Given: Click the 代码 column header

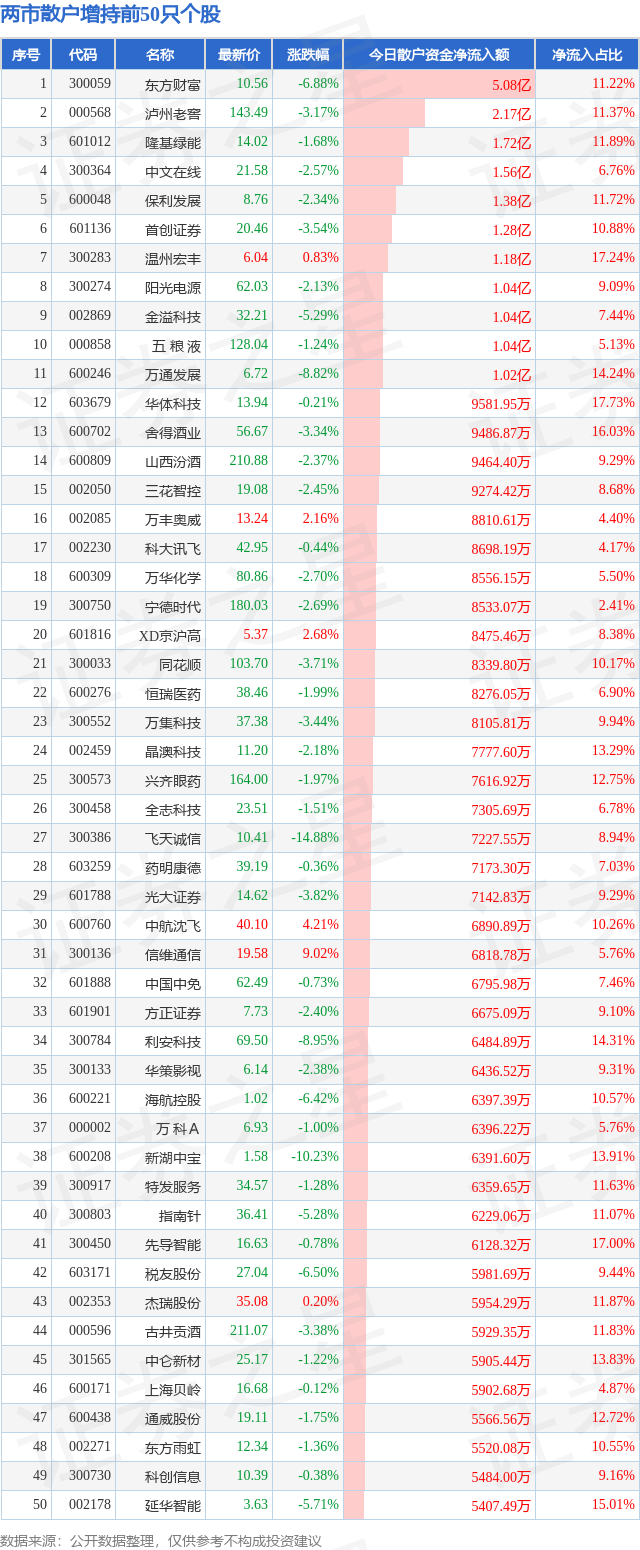Looking at the screenshot, I should [83, 55].
